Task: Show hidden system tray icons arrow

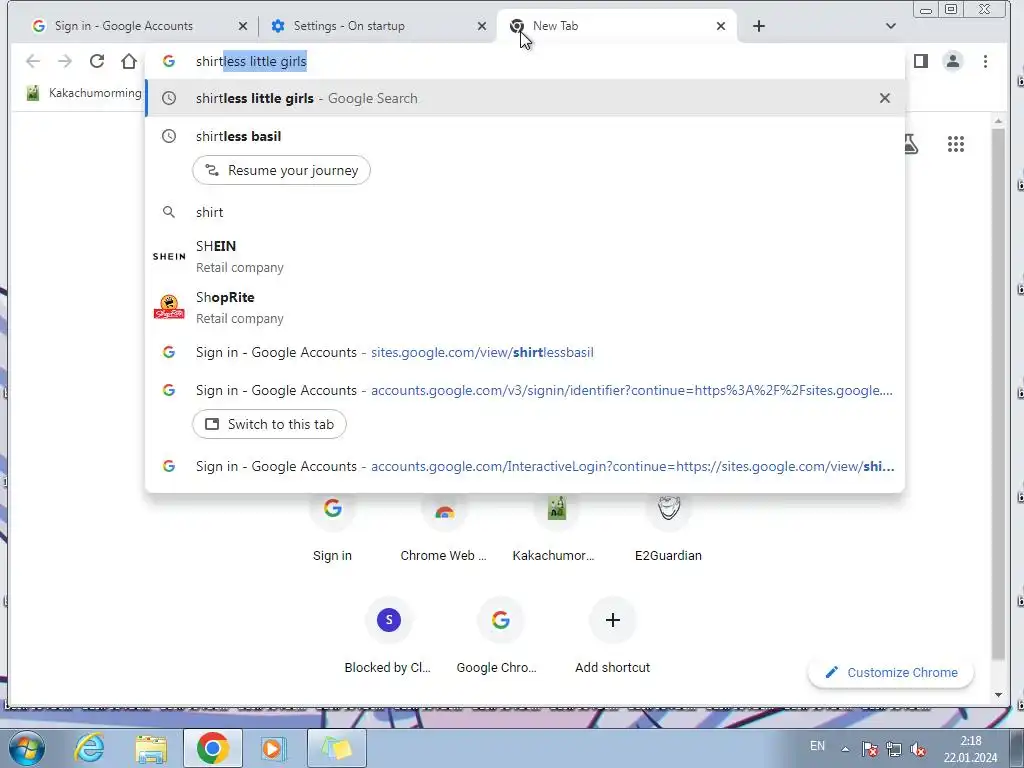Action: pos(845,749)
